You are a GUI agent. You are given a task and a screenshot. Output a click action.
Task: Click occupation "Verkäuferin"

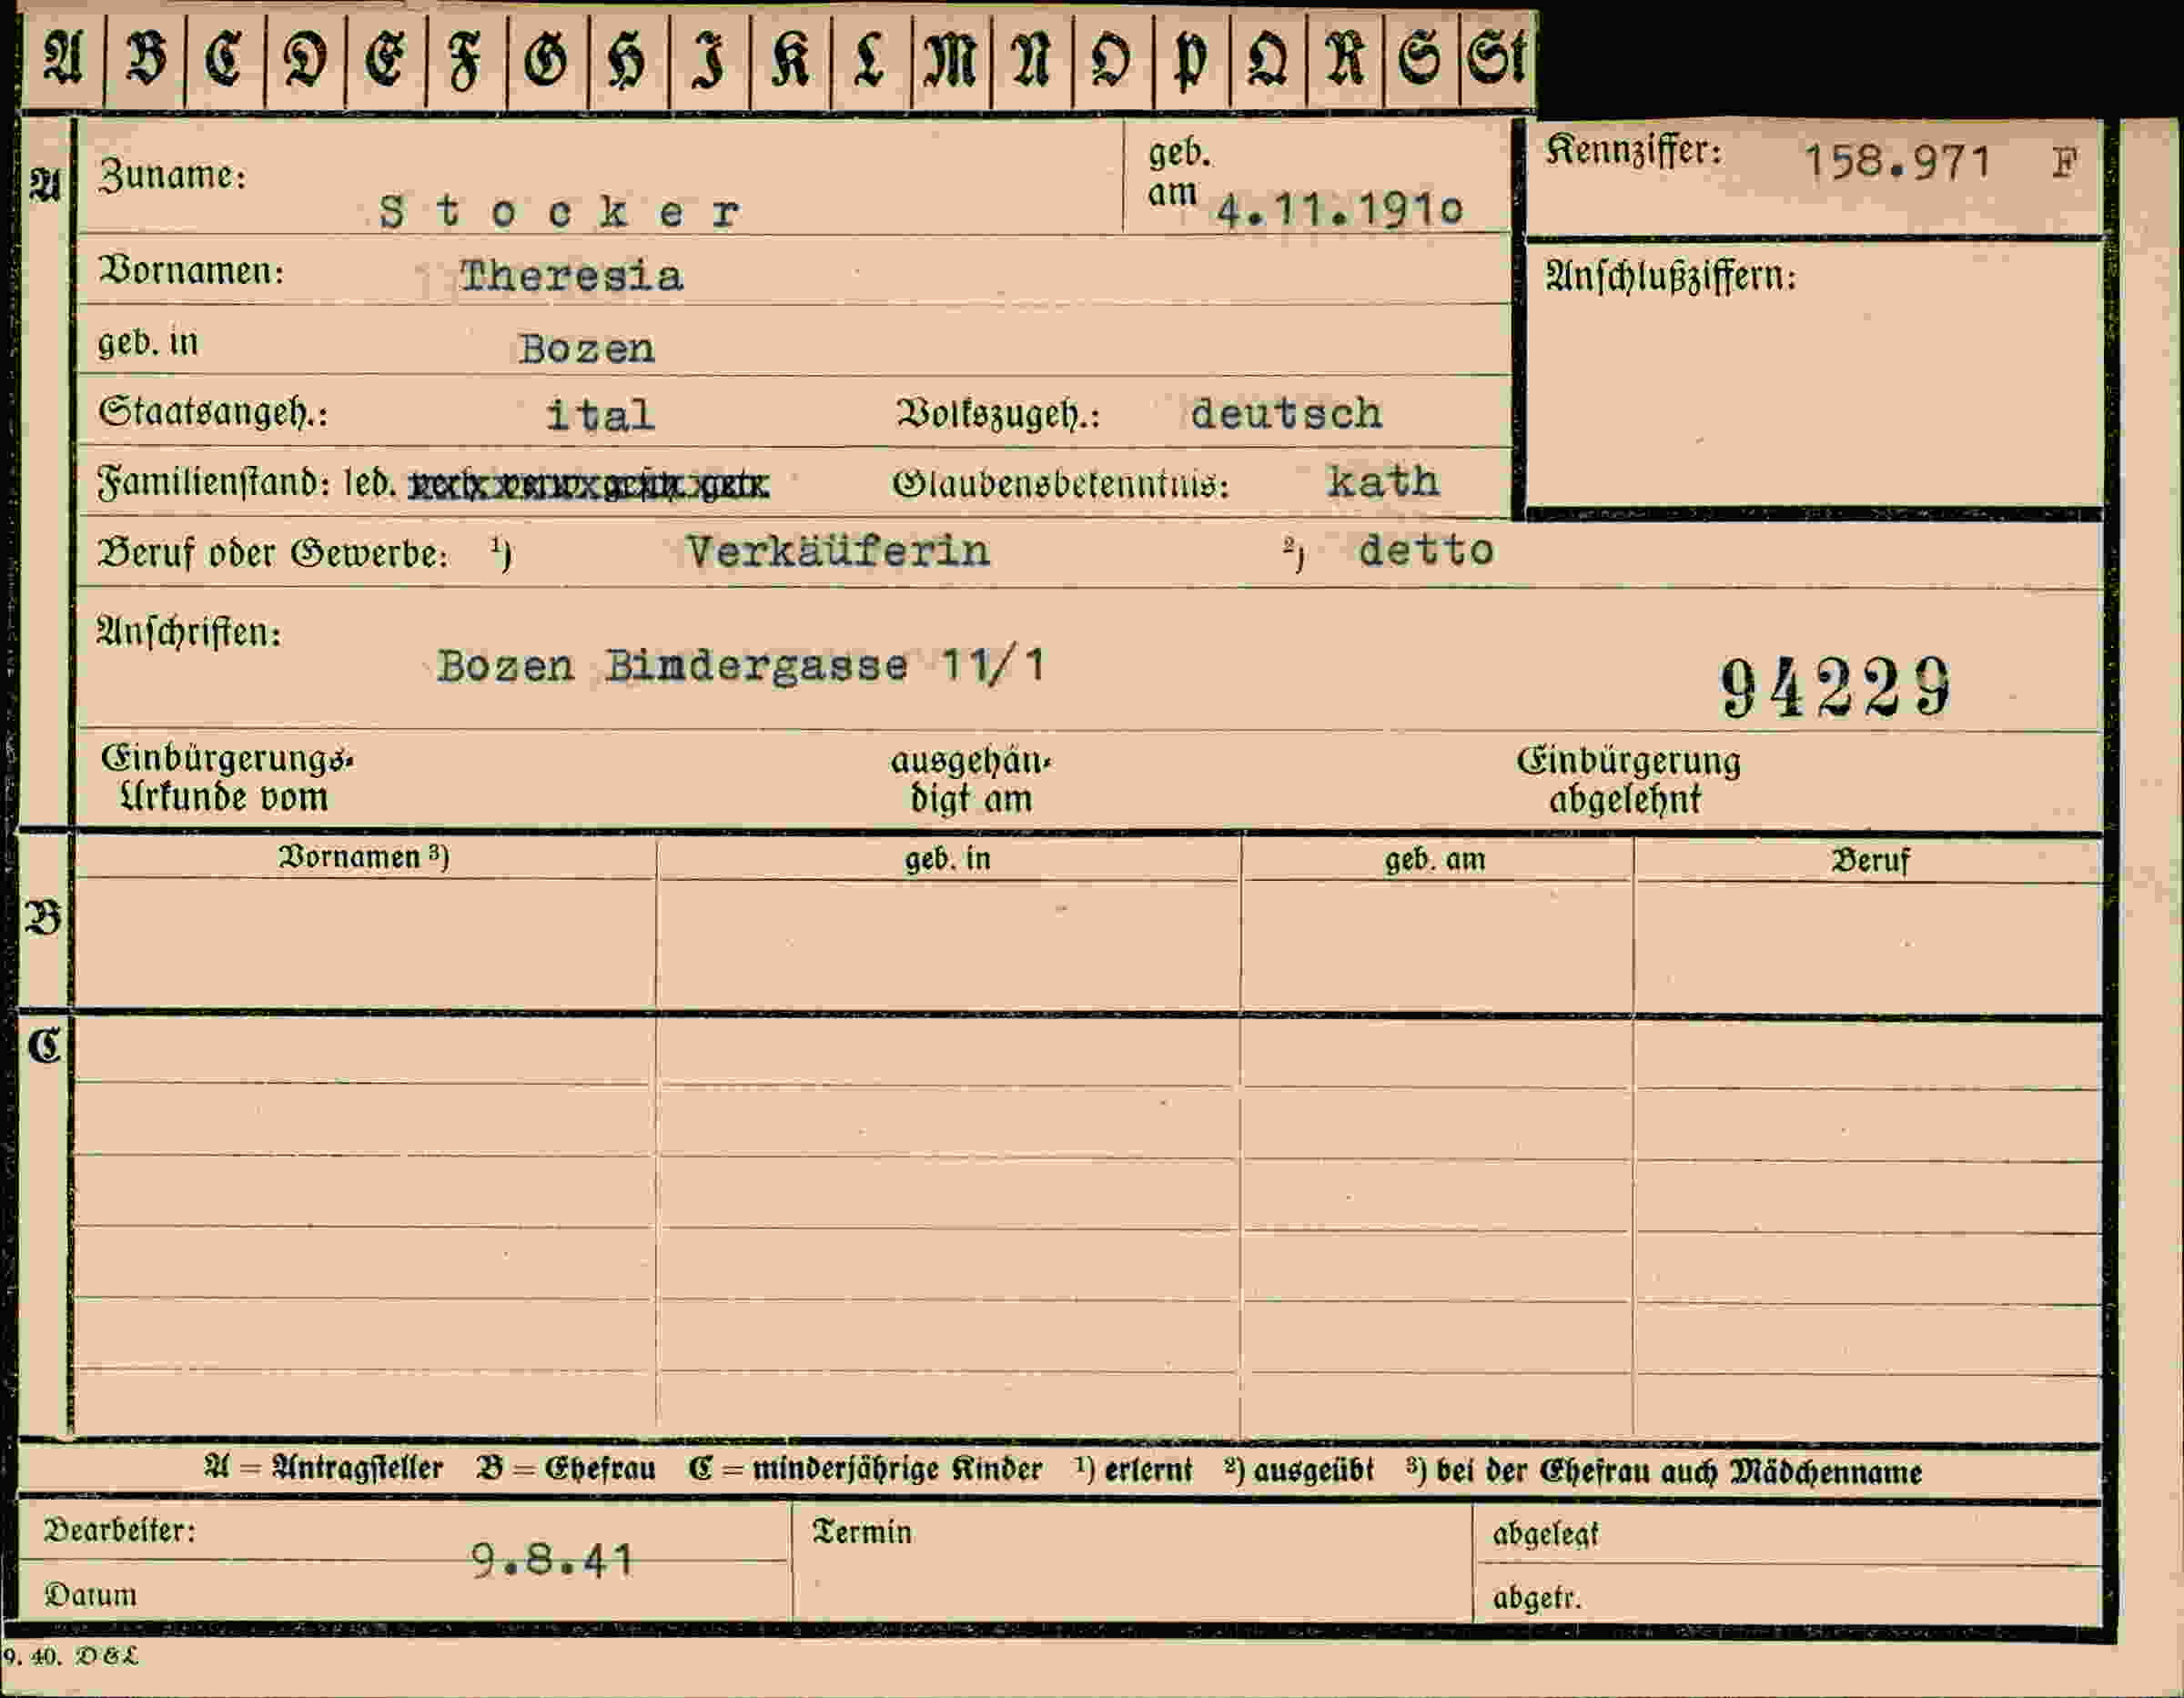837,551
